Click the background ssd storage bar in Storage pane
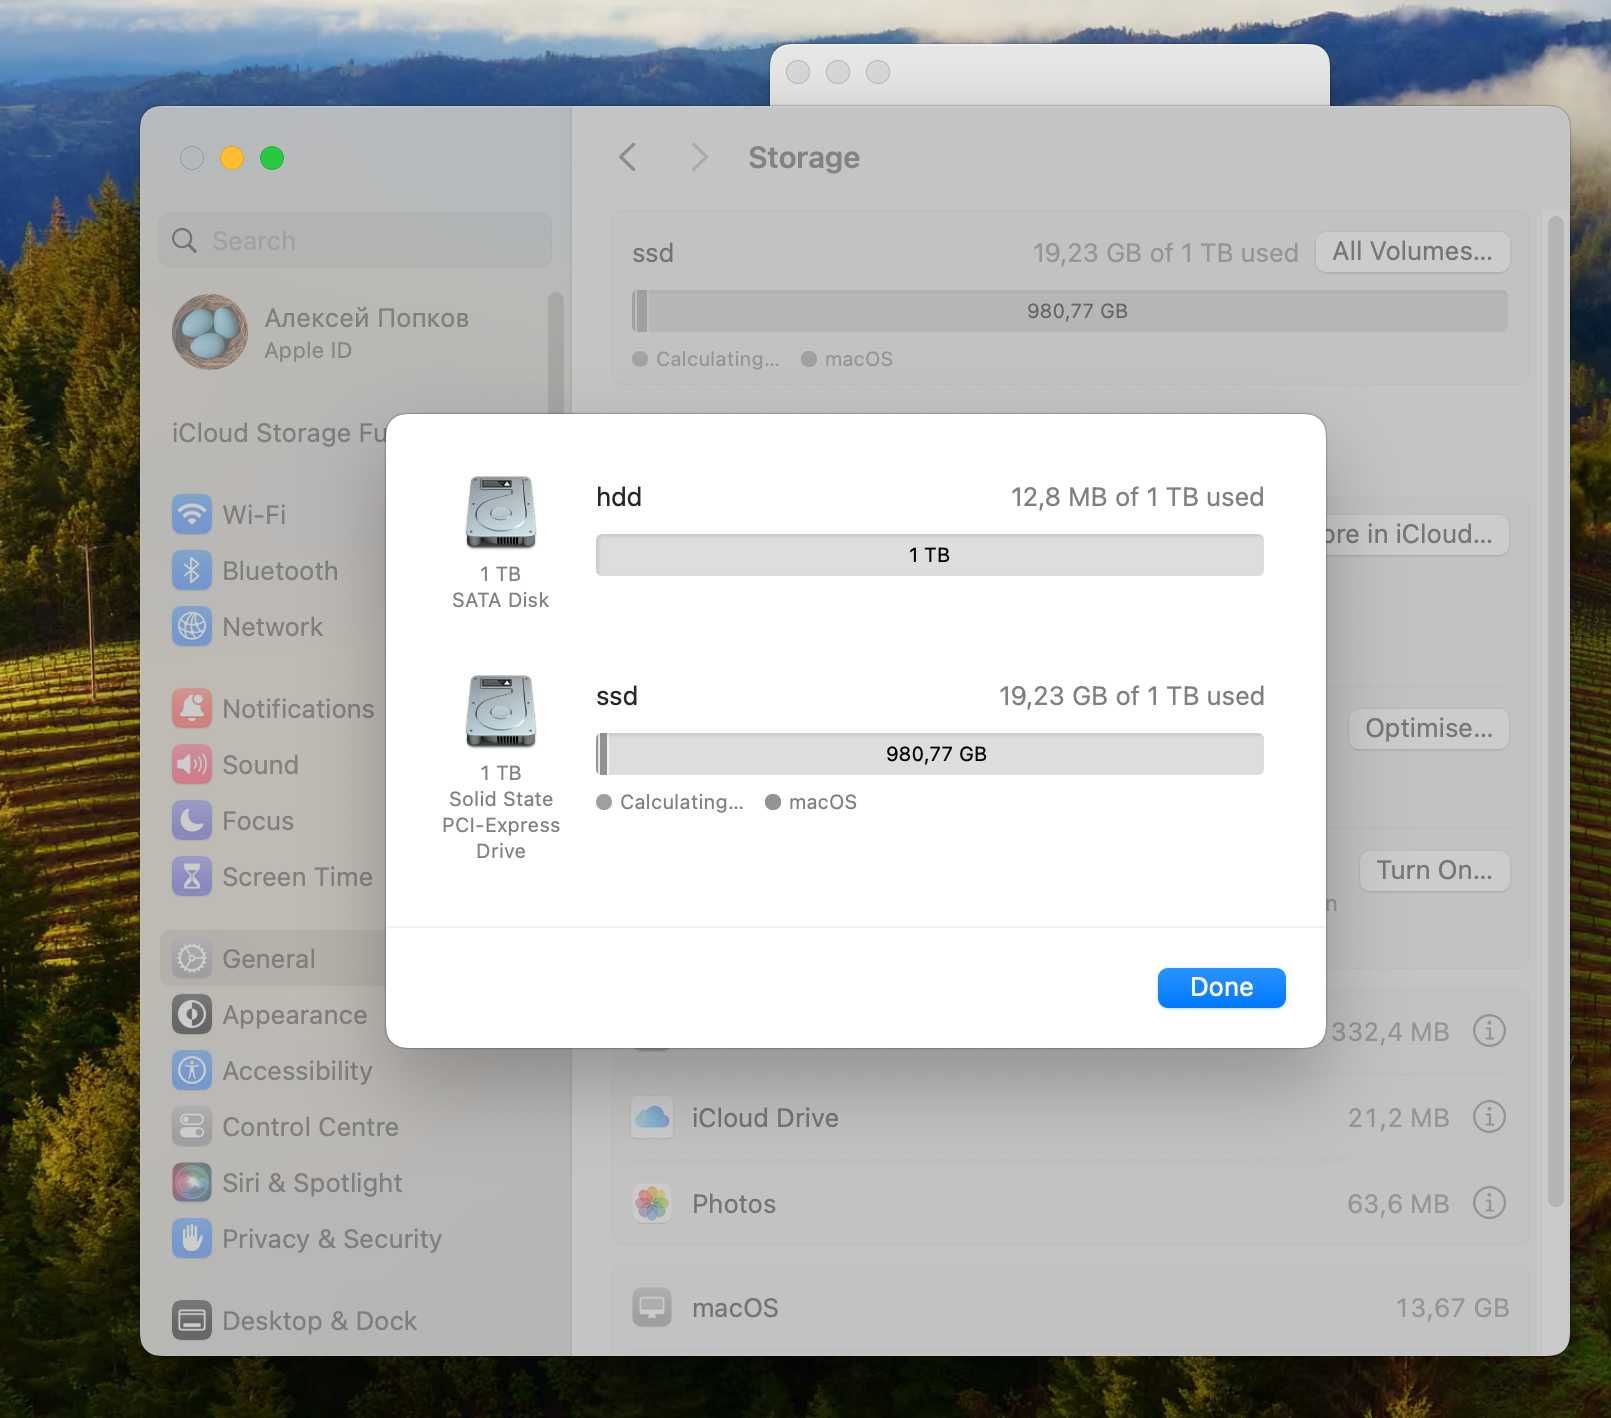Viewport: 1611px width, 1418px height. [x=1069, y=311]
